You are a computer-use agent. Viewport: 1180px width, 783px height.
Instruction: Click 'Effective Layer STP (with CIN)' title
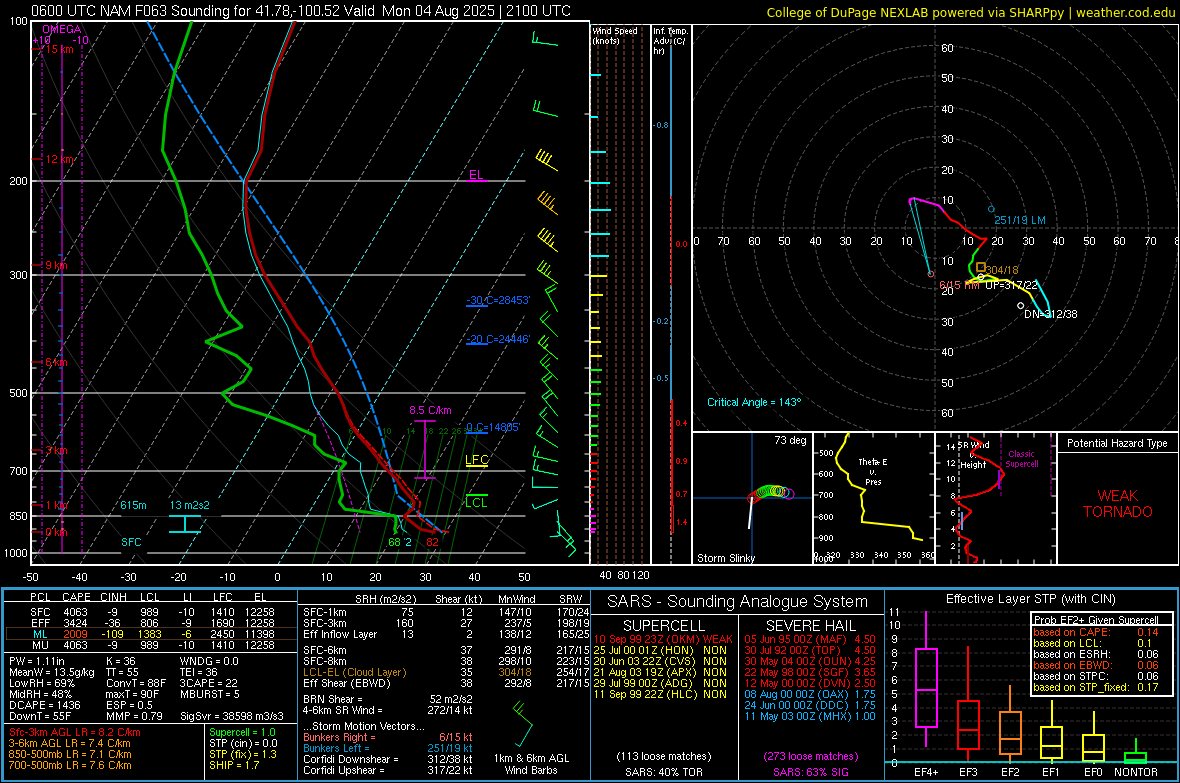coord(1030,599)
